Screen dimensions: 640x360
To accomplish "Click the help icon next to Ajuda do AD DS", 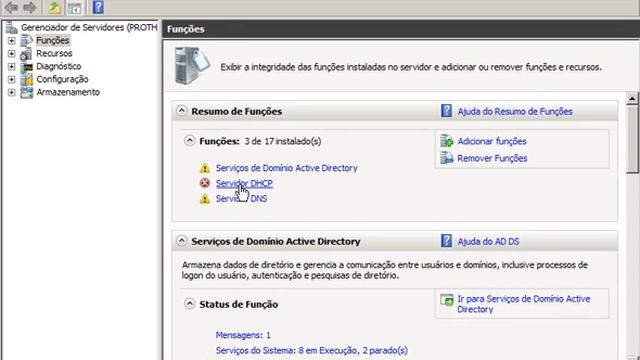I will click(447, 241).
